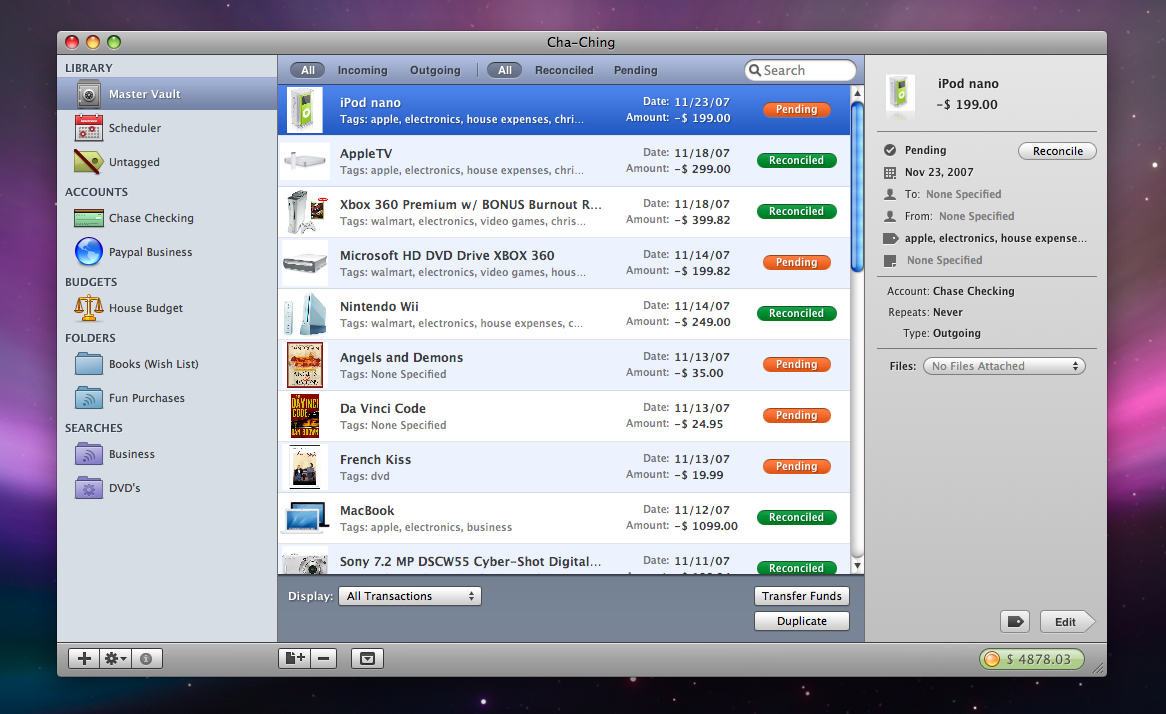Select the Paypal Business account

(150, 252)
